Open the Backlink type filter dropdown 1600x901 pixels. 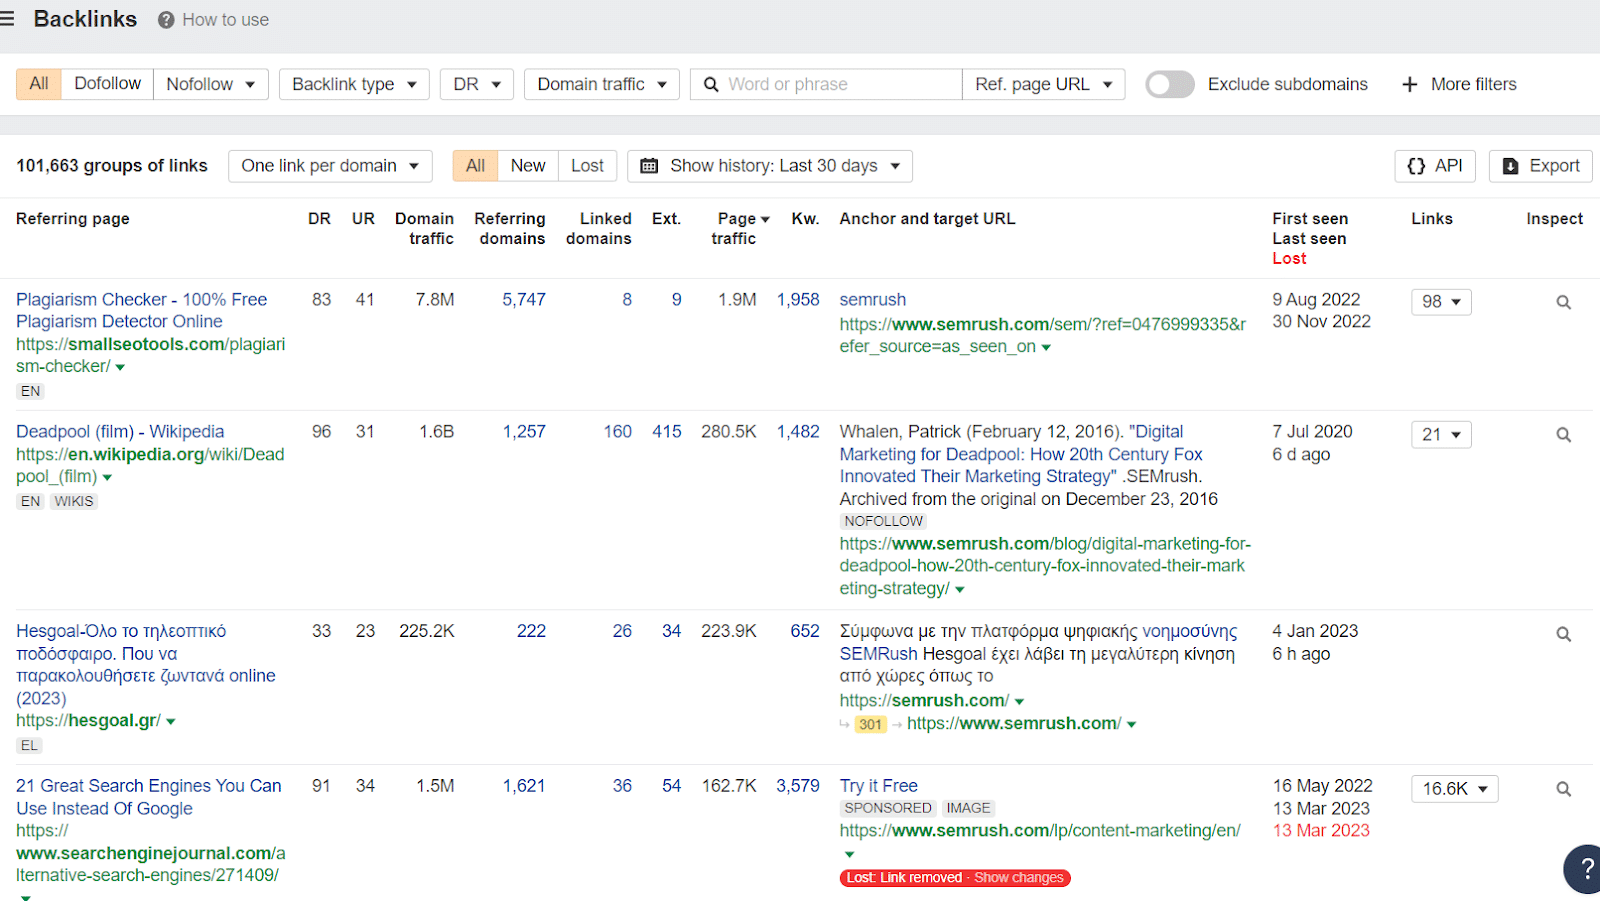(x=353, y=84)
